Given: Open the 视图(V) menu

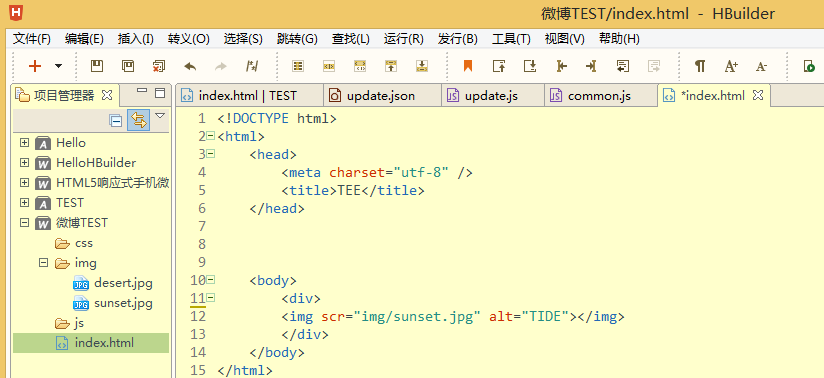Looking at the screenshot, I should click(564, 38).
